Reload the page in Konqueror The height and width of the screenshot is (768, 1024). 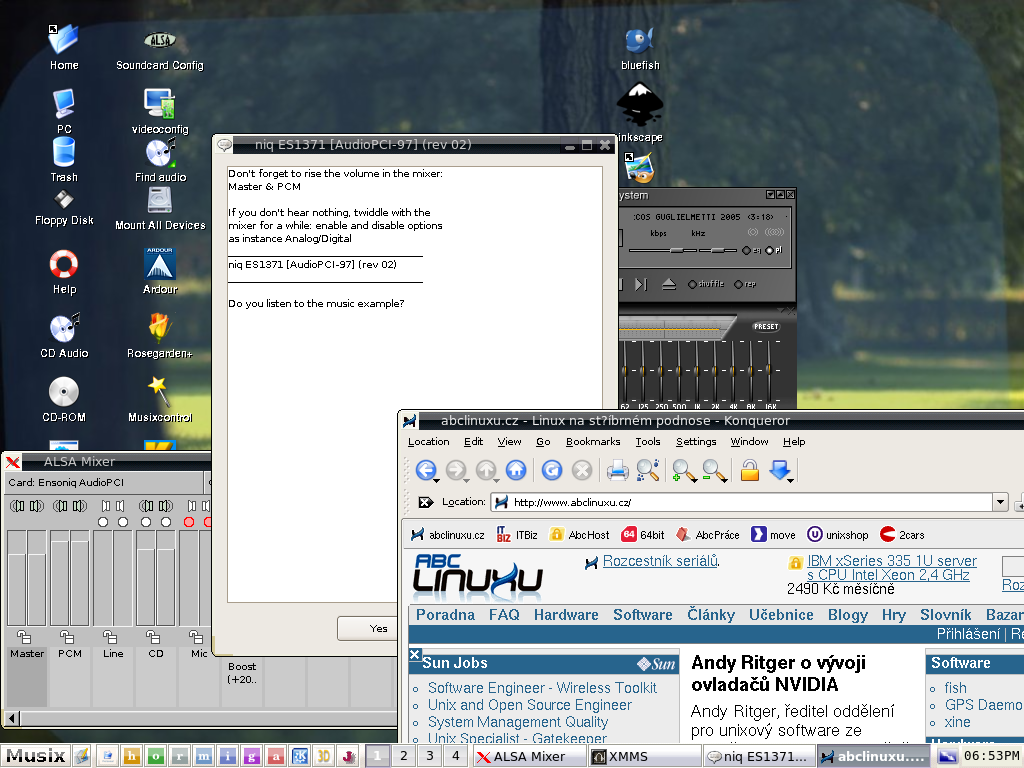click(552, 470)
